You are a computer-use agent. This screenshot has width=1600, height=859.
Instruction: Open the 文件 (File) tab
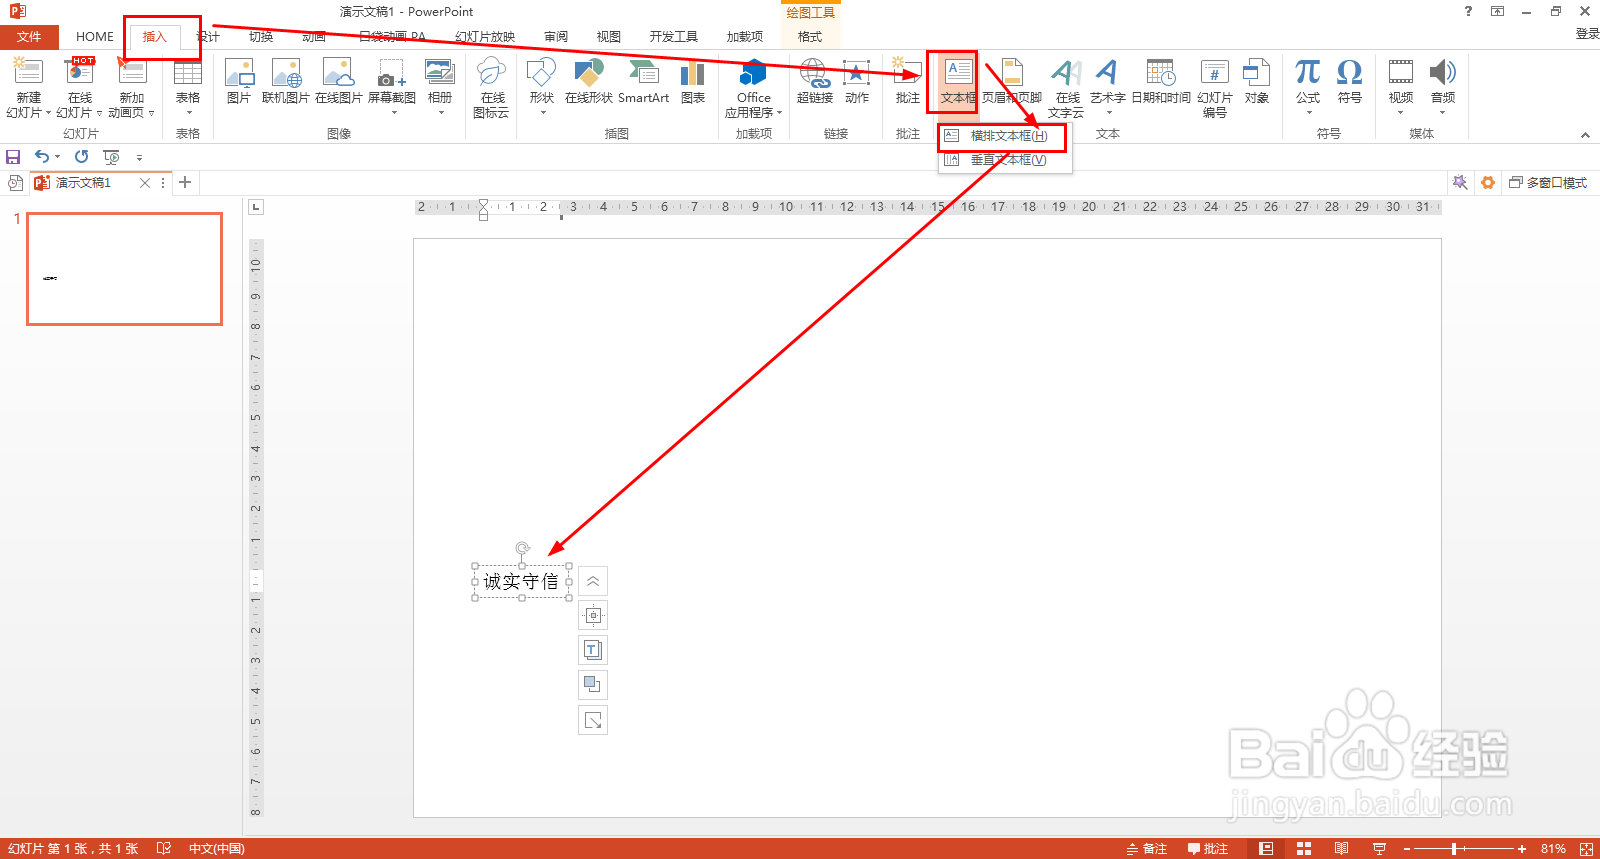(x=29, y=37)
